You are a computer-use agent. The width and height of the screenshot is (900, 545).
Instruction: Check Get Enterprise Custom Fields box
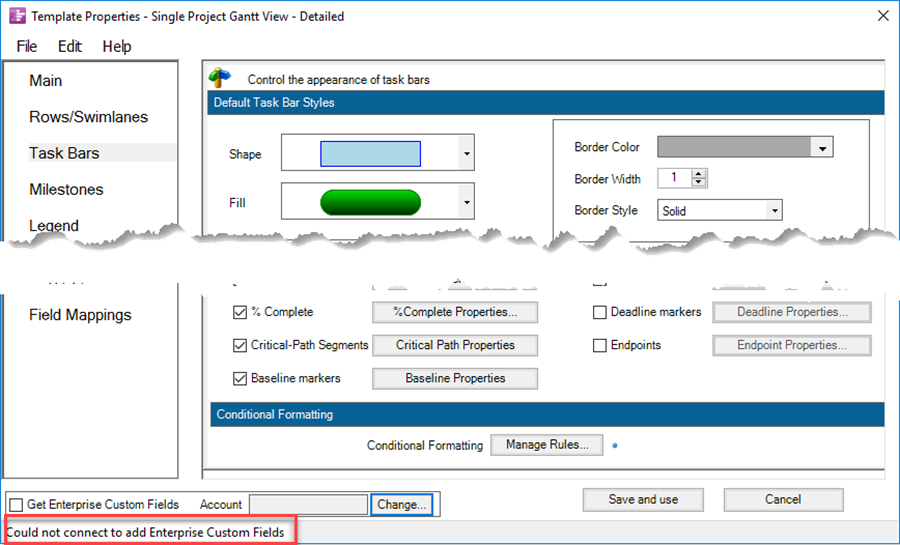(x=16, y=505)
